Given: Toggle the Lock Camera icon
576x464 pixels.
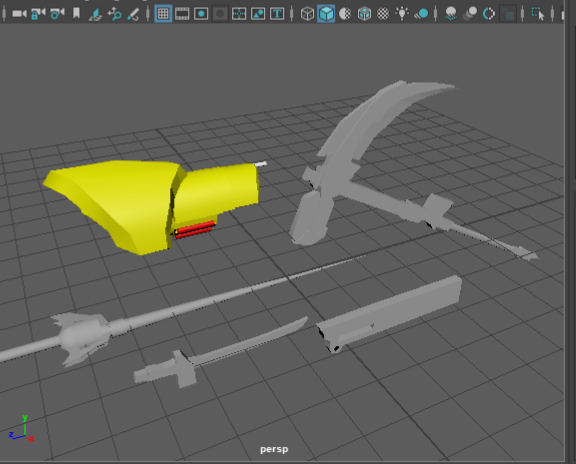Looking at the screenshot, I should tap(38, 14).
